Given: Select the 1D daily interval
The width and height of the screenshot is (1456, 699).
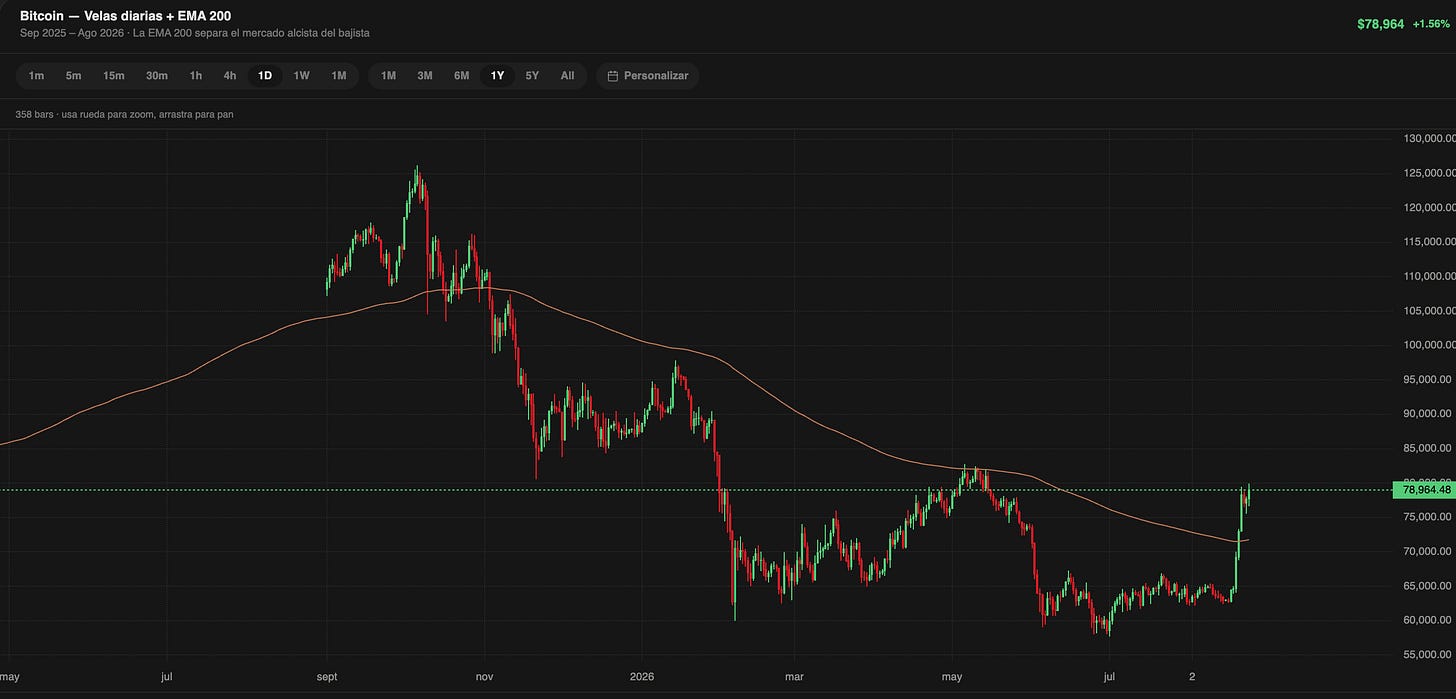Looking at the screenshot, I should pyautogui.click(x=265, y=76).
